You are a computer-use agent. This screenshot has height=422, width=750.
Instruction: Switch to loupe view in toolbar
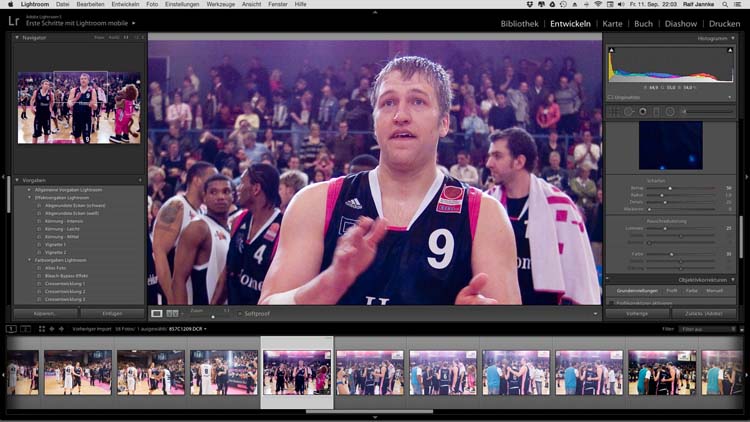(x=156, y=313)
